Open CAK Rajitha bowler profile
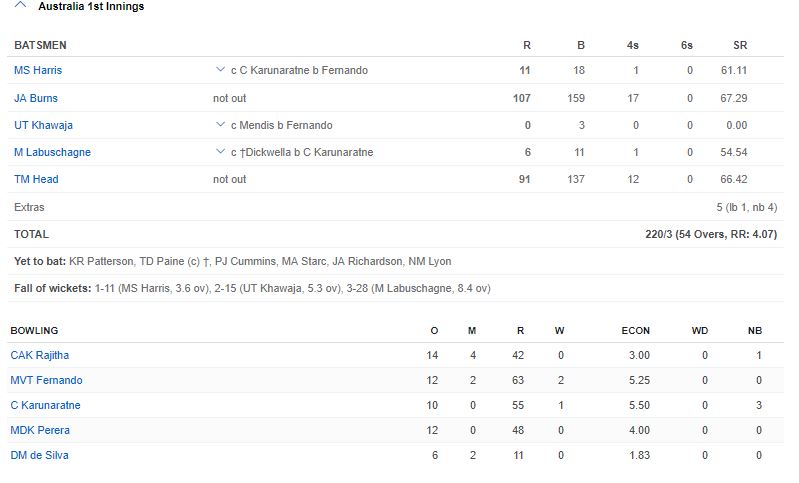The height and width of the screenshot is (483, 799). [x=40, y=355]
